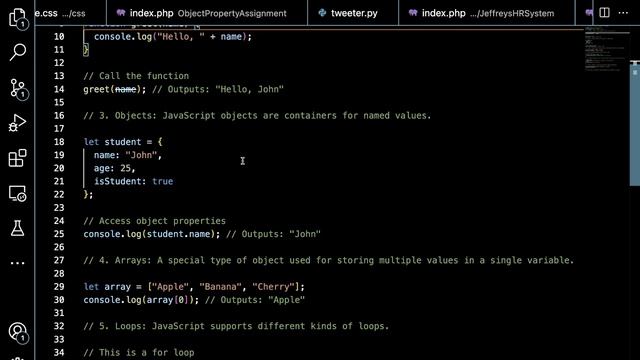The image size is (640, 360).
Task: Open the Remote Explorer view
Action: [x=17, y=193]
